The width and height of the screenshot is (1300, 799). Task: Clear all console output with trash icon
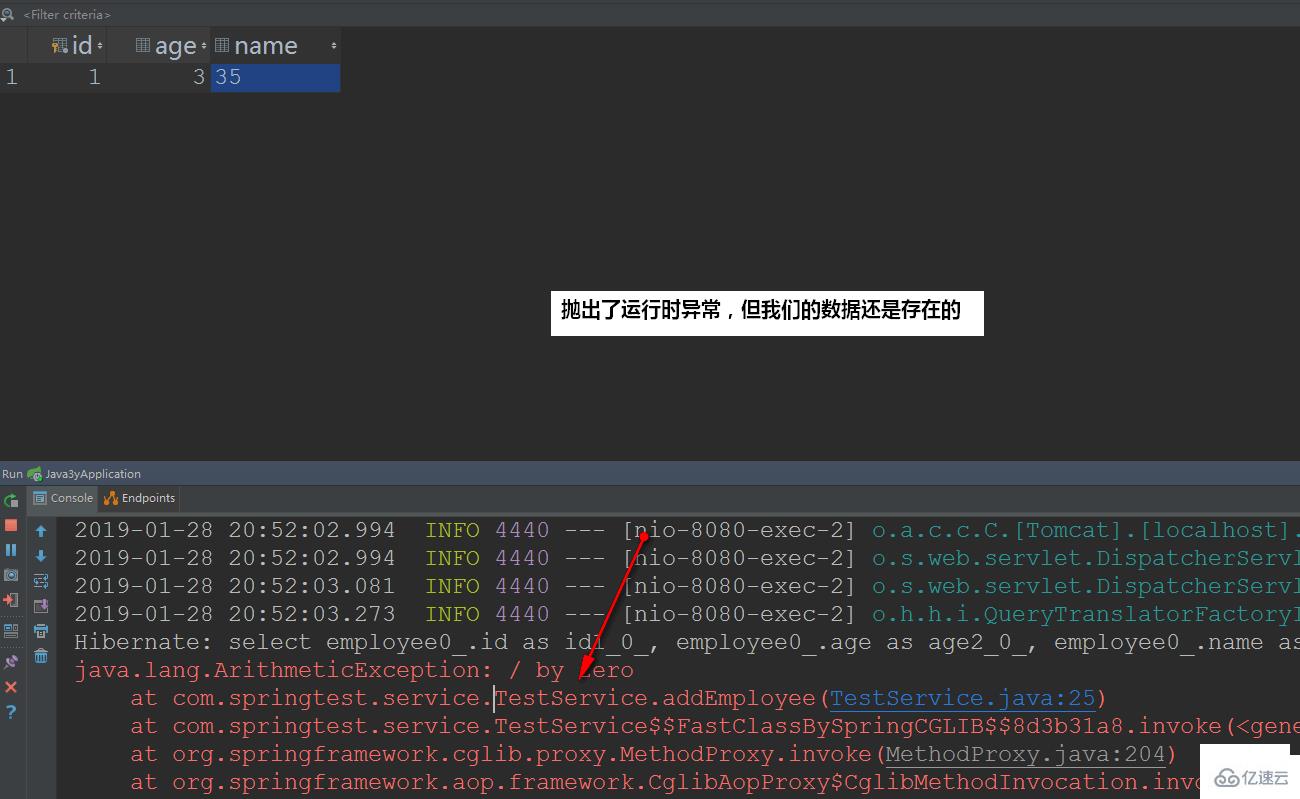pos(41,656)
